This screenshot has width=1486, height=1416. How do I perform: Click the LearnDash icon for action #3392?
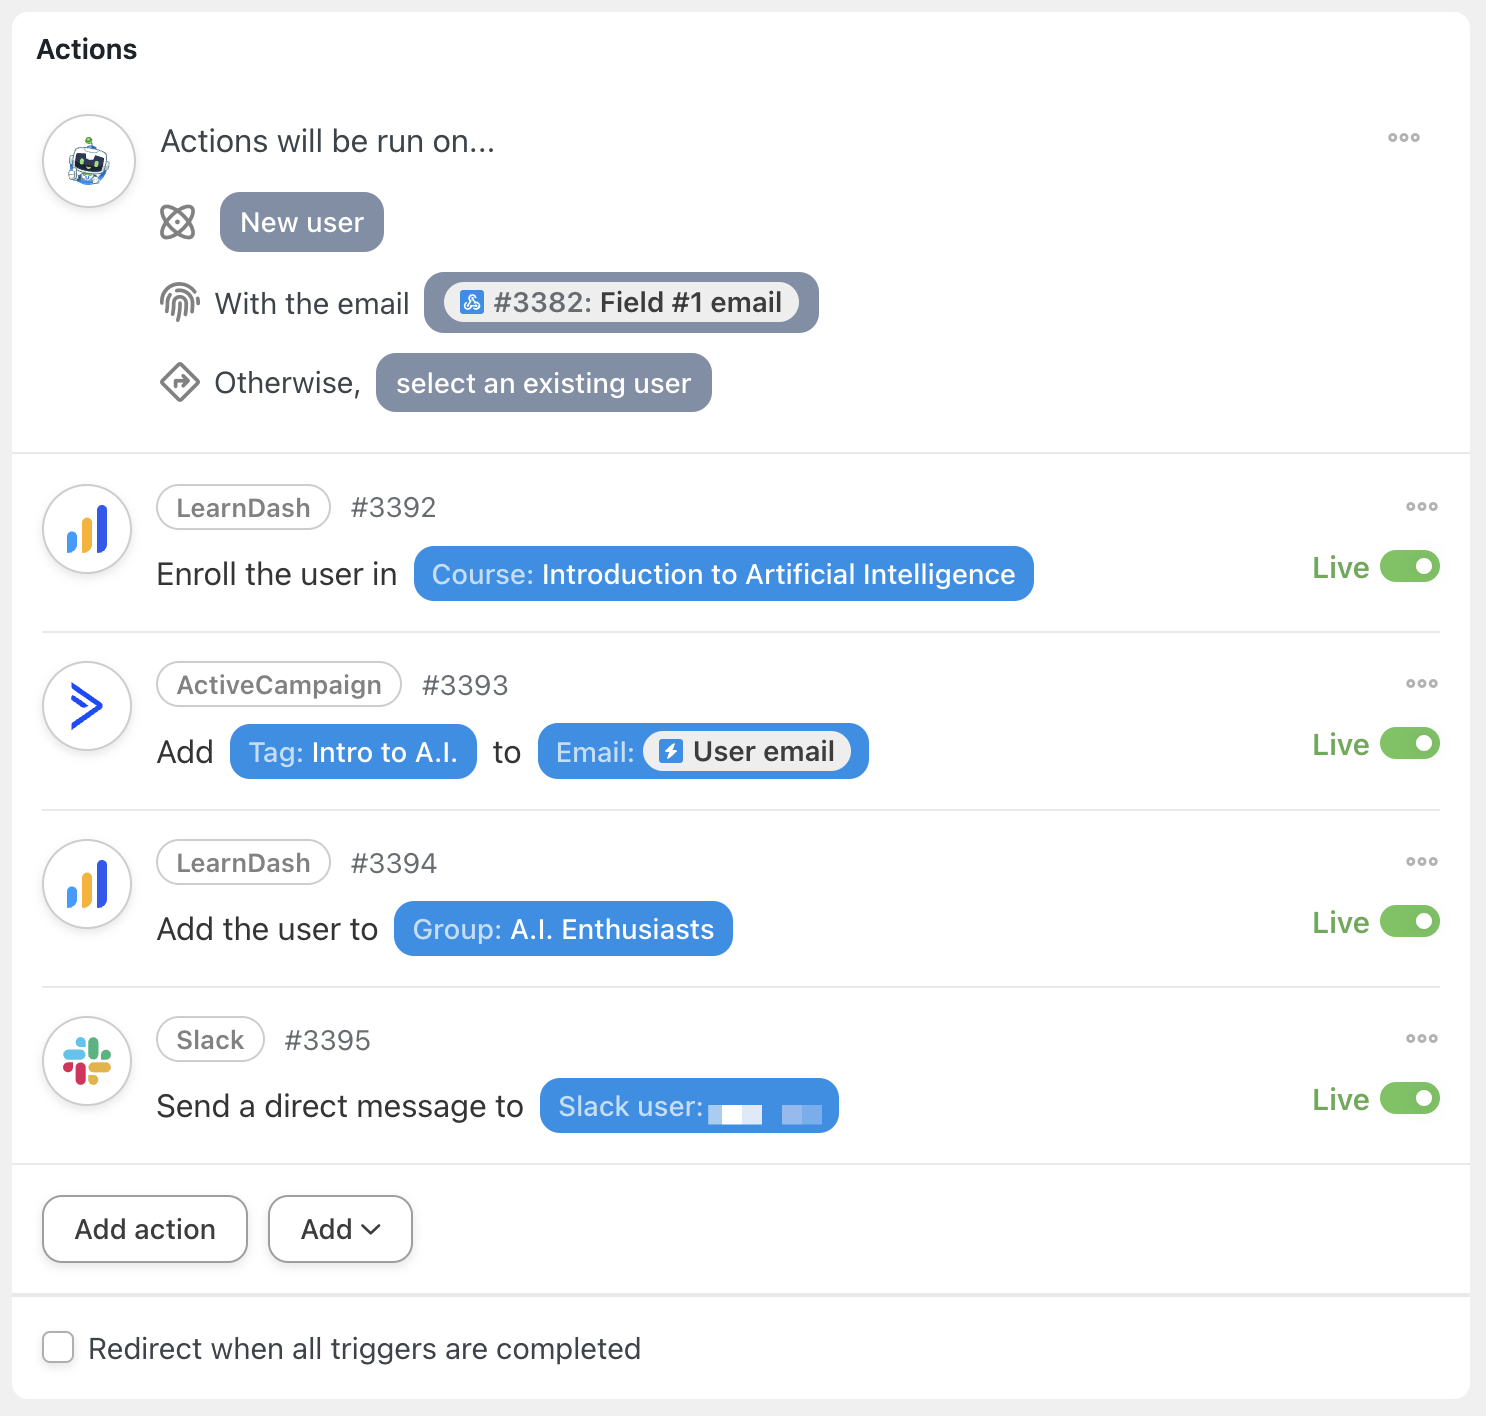pyautogui.click(x=87, y=529)
